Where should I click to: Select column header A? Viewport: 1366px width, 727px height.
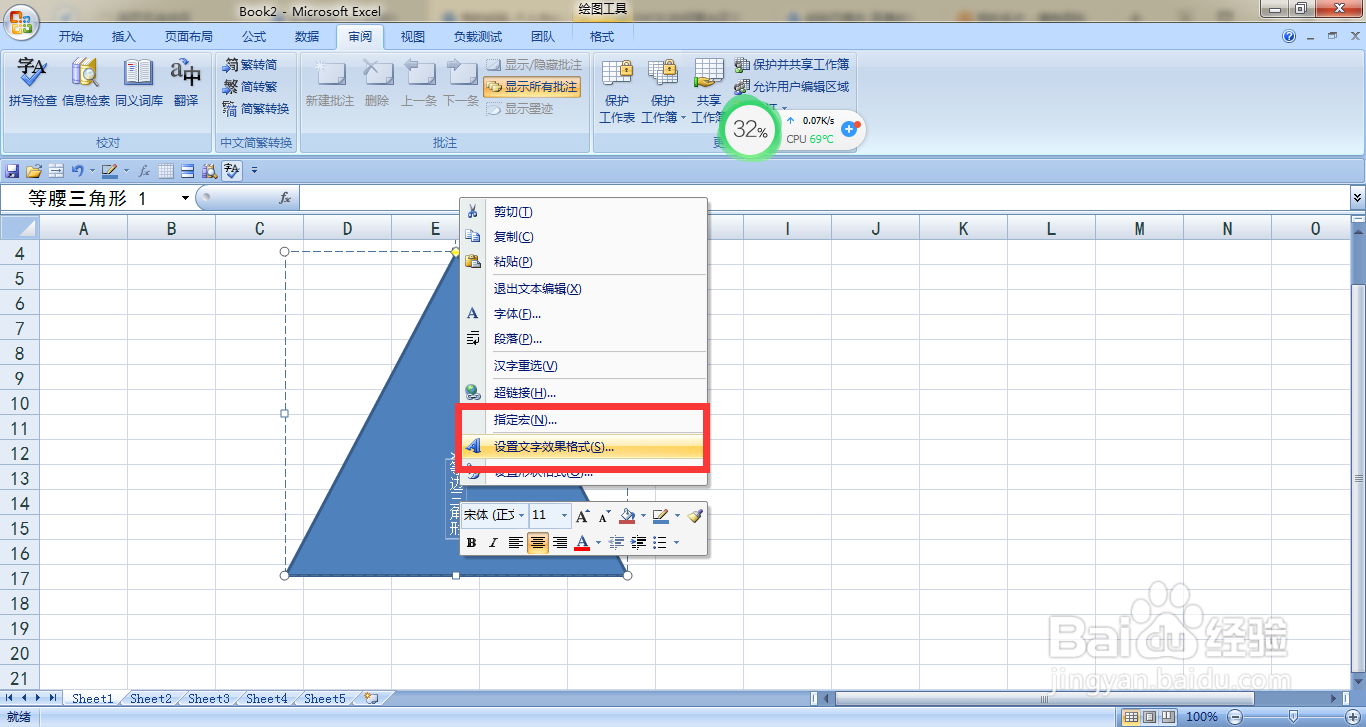pos(84,229)
